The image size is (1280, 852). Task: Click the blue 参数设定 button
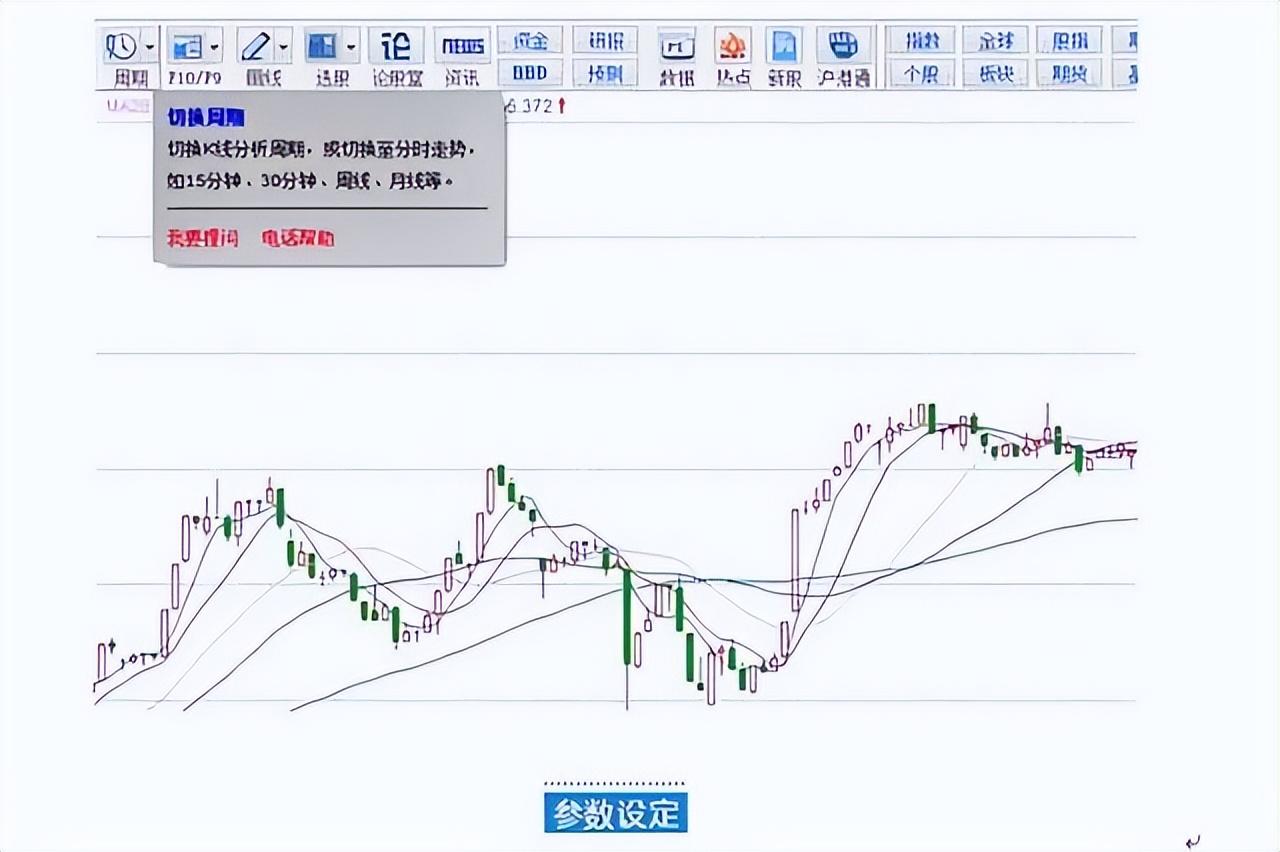click(x=616, y=812)
